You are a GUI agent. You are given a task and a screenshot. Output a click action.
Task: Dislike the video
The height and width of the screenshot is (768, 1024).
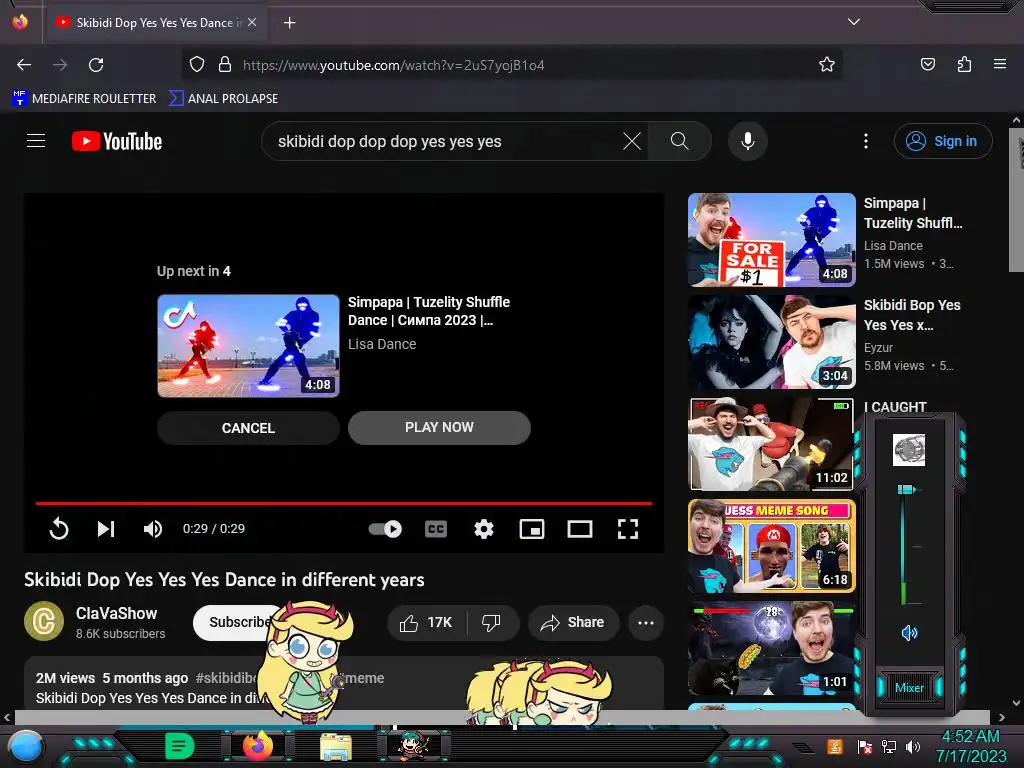click(492, 622)
